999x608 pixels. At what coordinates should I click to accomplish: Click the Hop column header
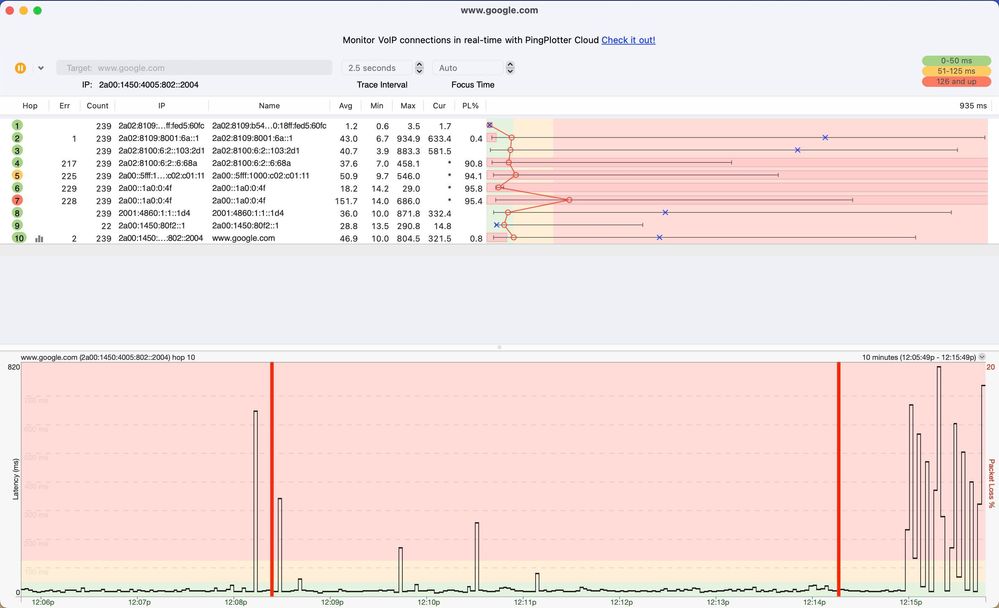[30, 106]
